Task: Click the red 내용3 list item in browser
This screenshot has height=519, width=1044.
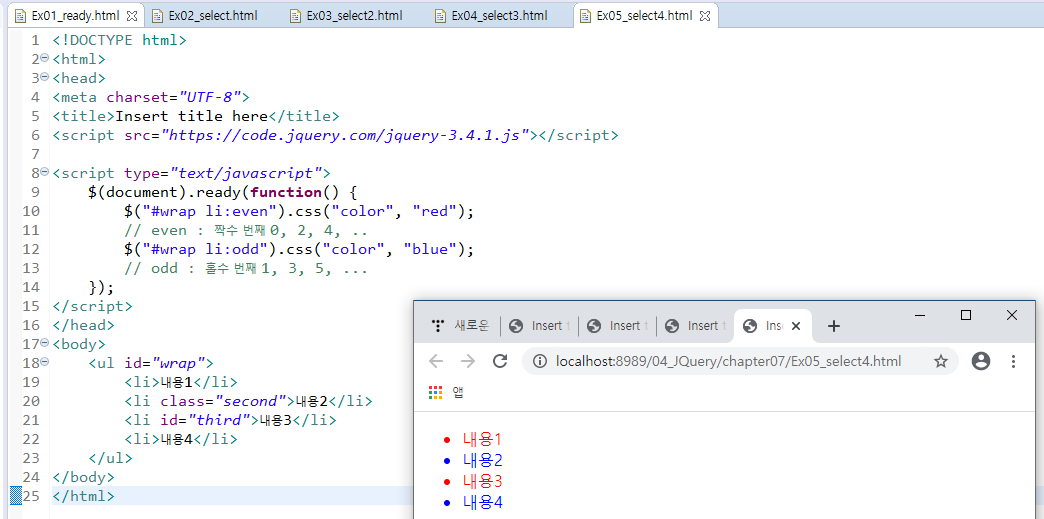Action: coord(483,481)
